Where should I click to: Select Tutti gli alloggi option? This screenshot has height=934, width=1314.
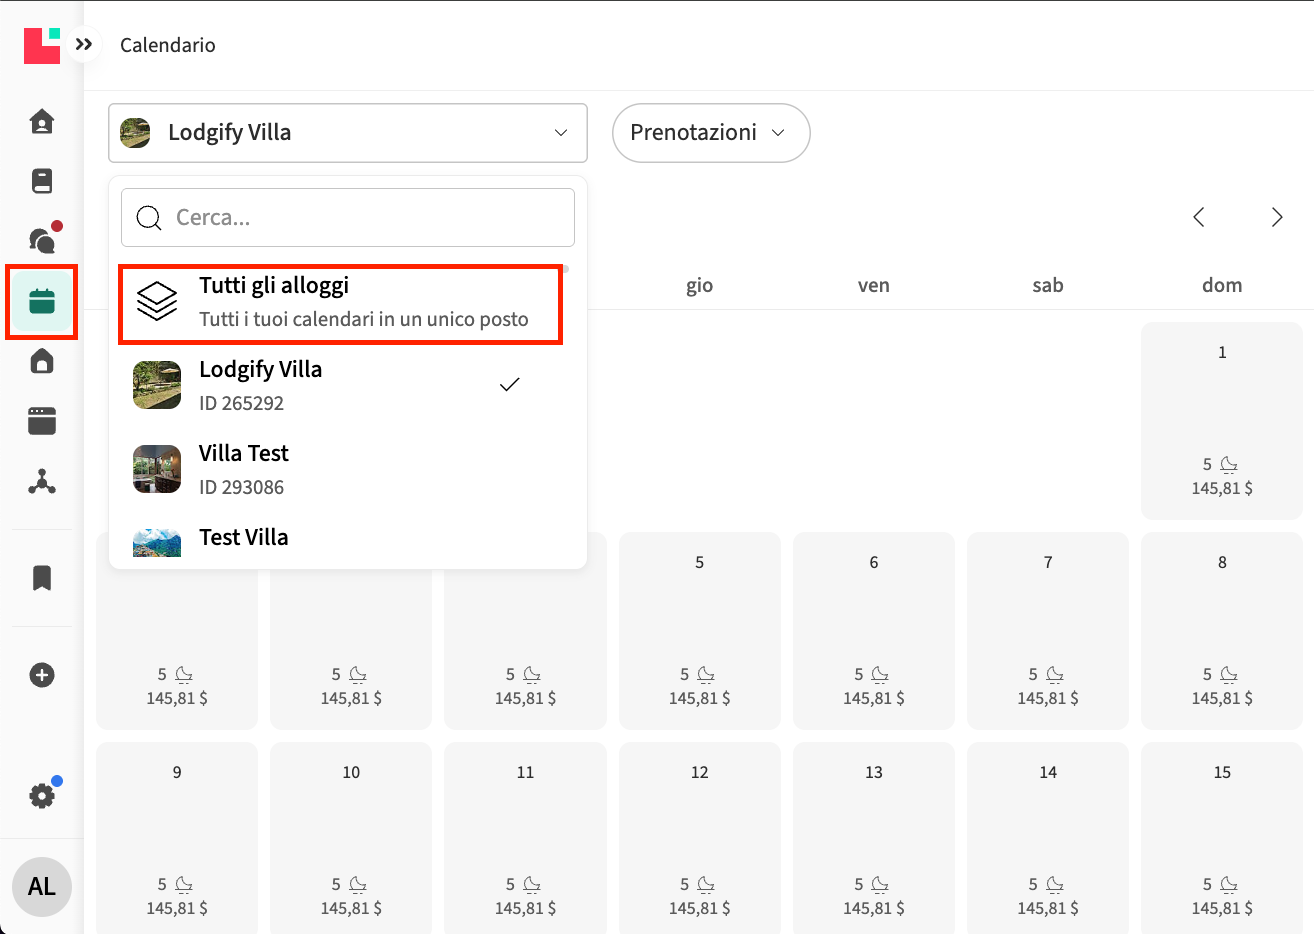point(340,302)
